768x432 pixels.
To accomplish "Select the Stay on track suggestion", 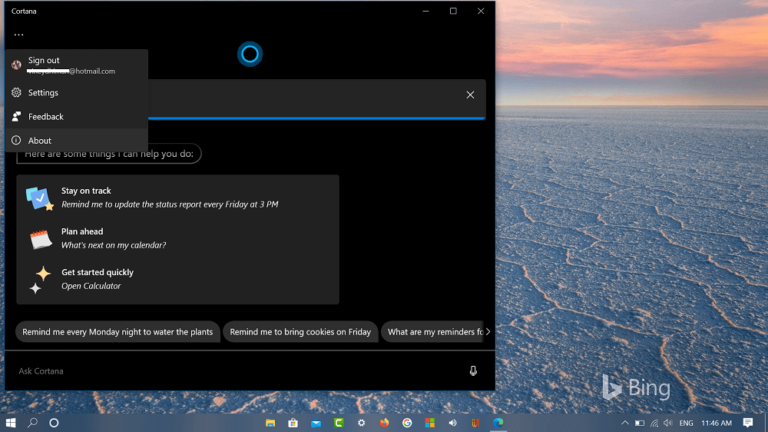I will point(177,197).
